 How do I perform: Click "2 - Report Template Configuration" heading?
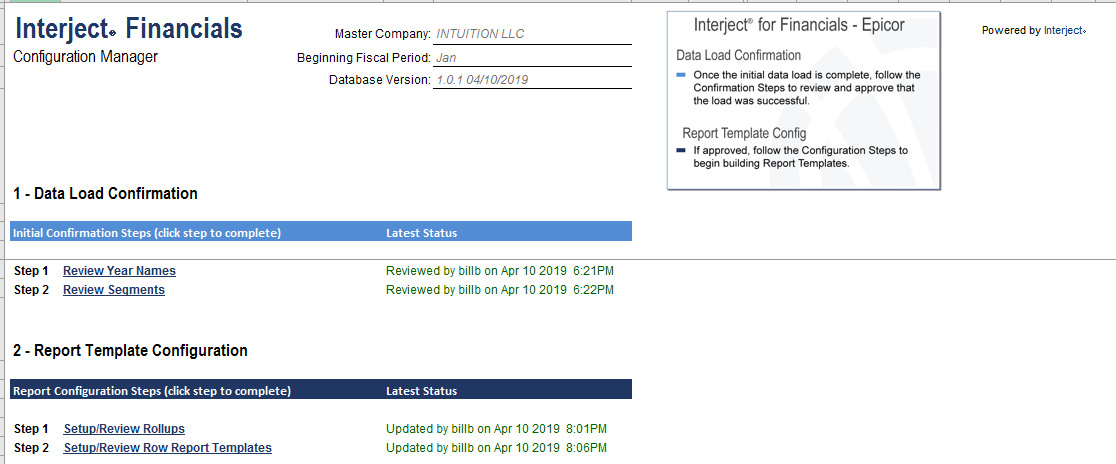tap(131, 351)
